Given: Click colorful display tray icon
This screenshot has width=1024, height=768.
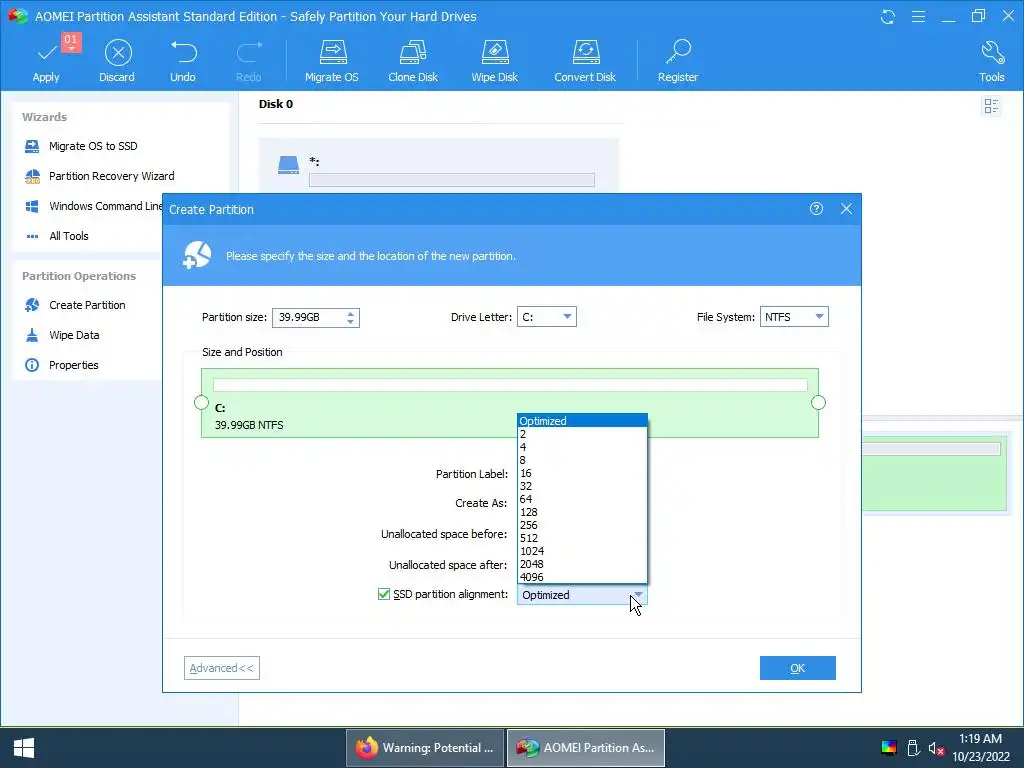Looking at the screenshot, I should click(x=889, y=748).
